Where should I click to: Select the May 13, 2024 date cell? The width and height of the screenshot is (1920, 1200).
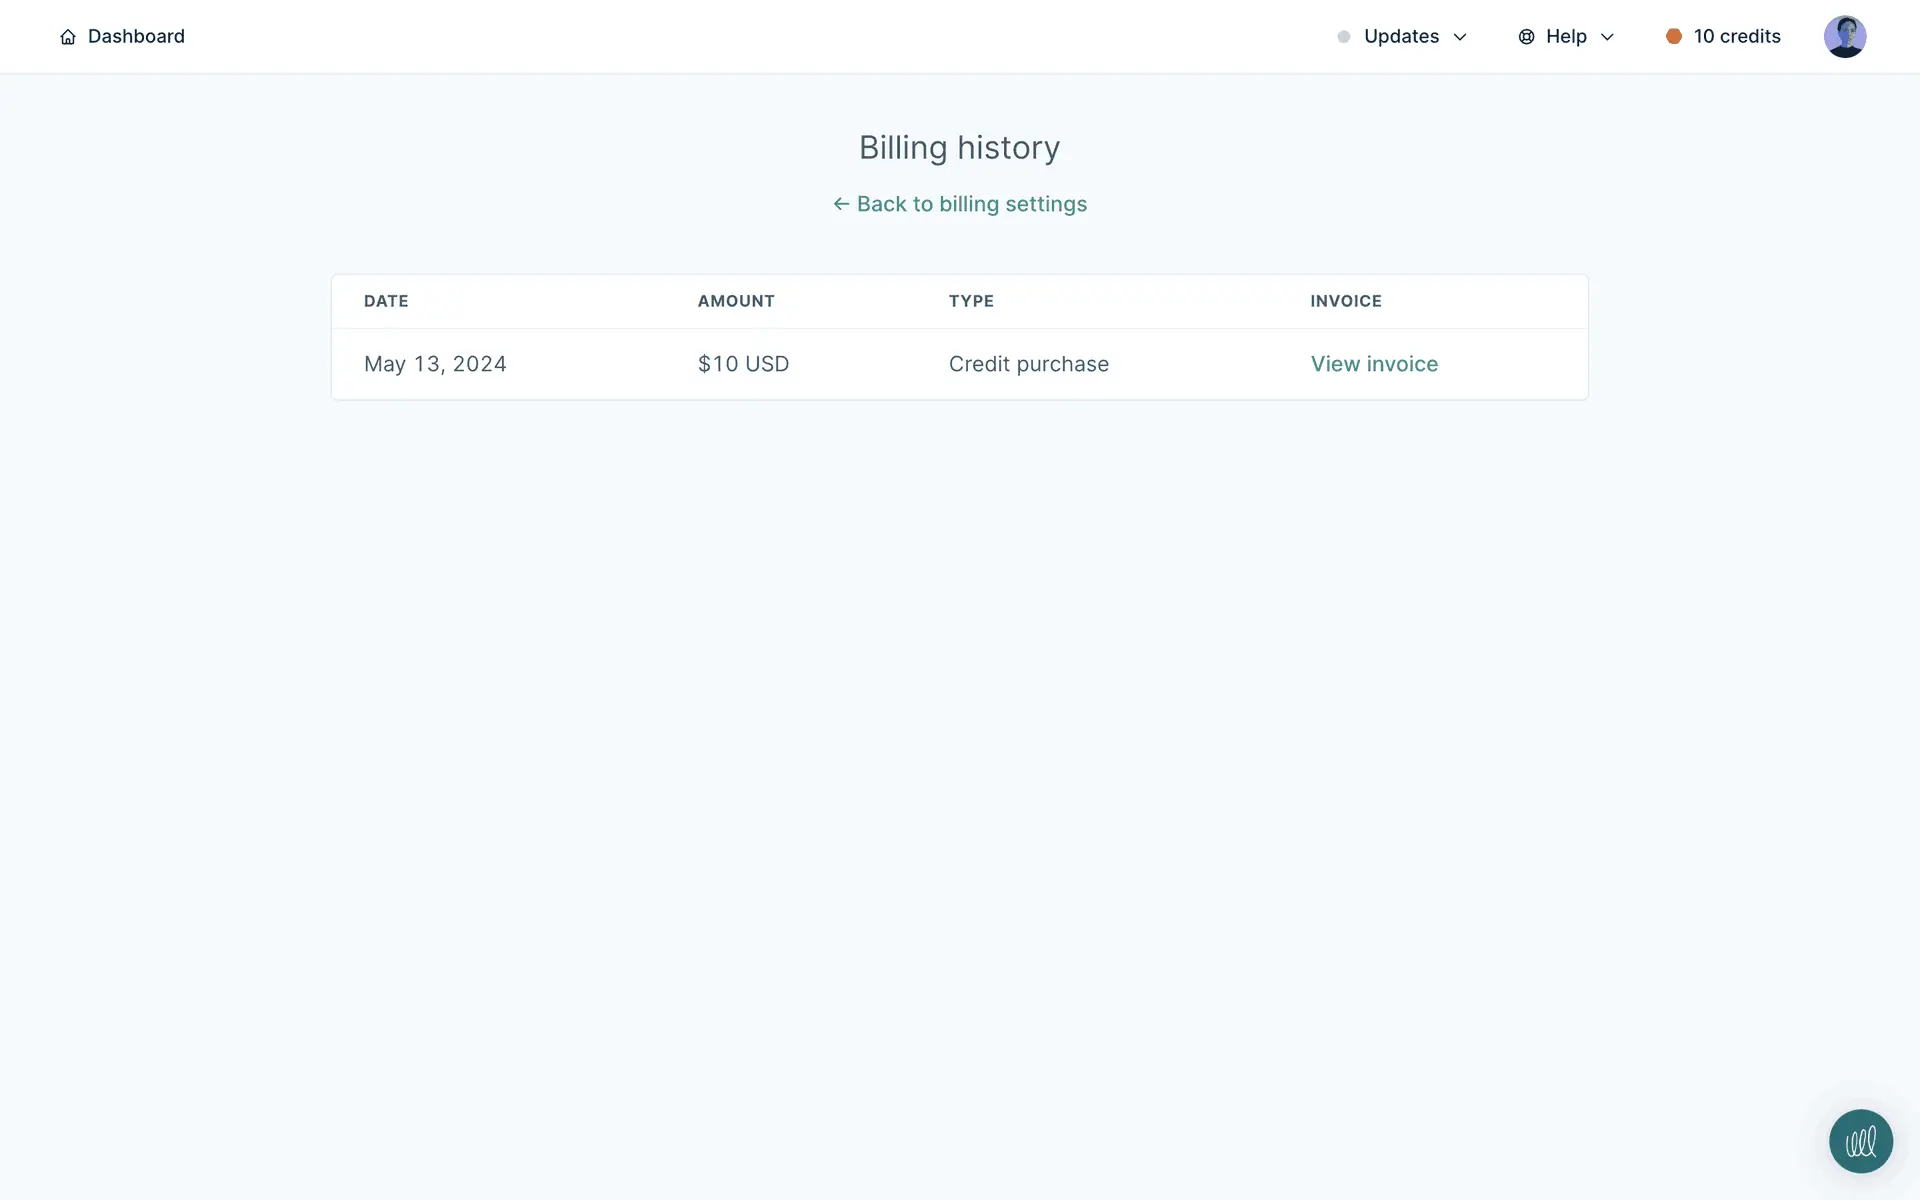click(435, 364)
